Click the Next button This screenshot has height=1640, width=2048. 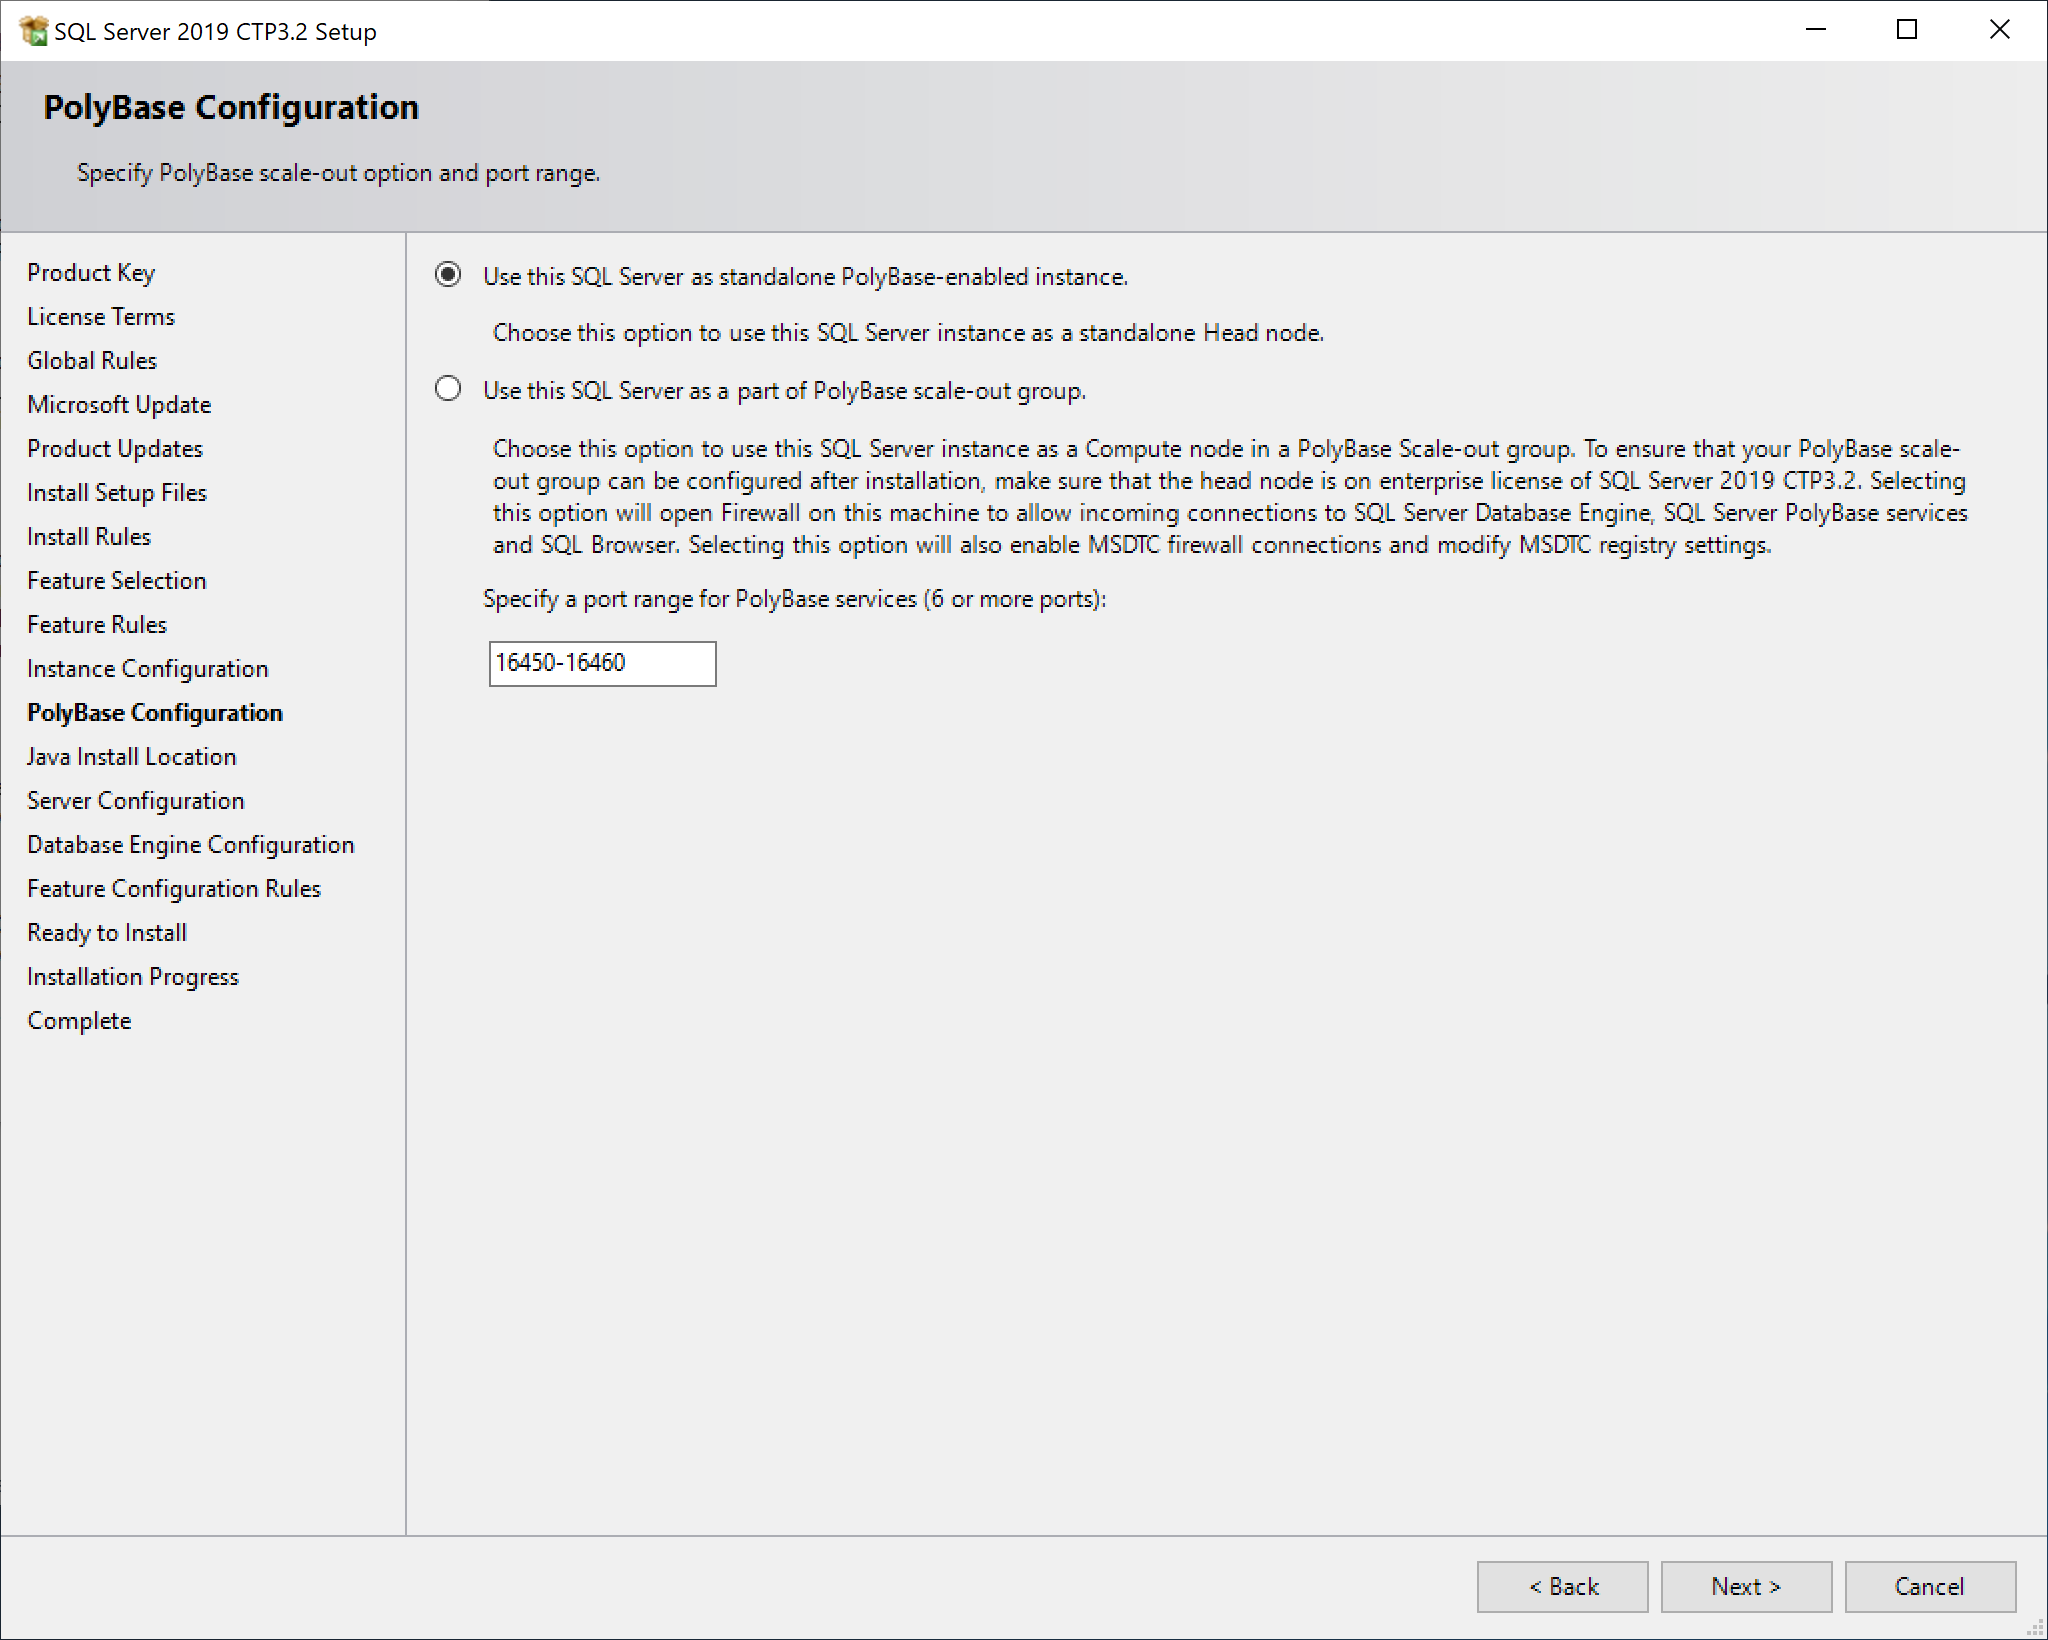[x=1746, y=1587]
